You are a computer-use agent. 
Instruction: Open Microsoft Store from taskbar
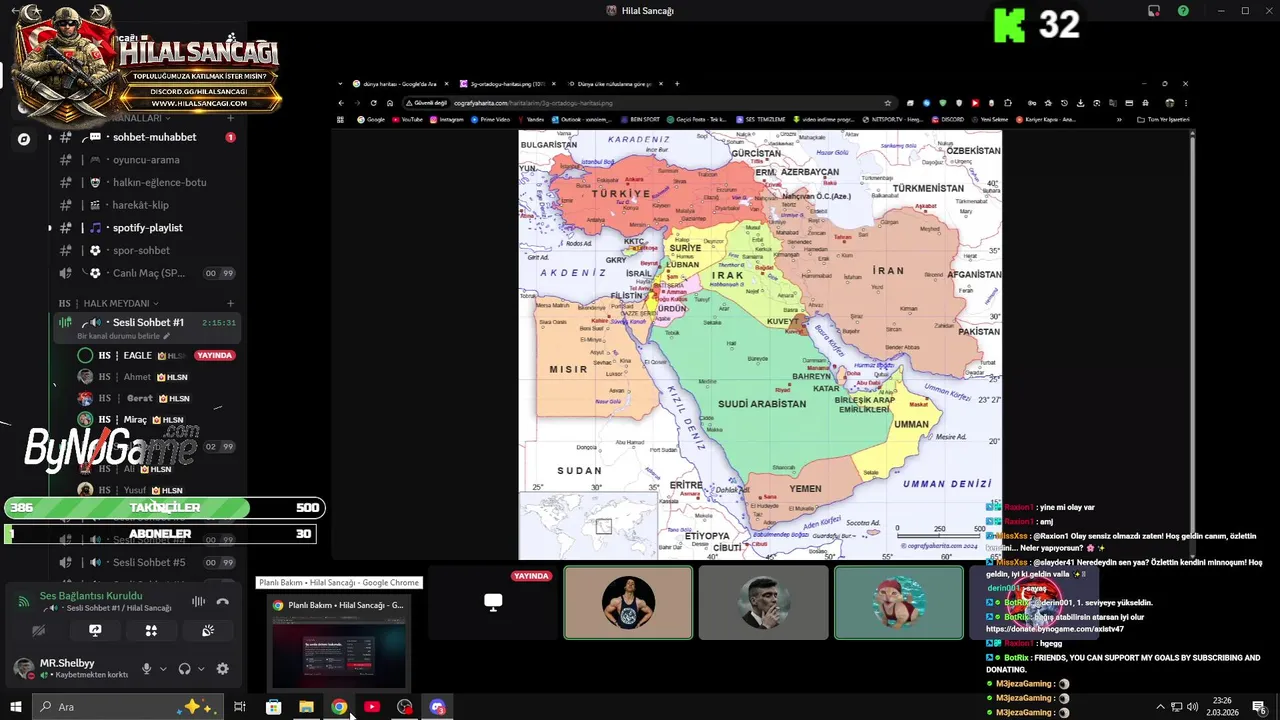tap(273, 707)
